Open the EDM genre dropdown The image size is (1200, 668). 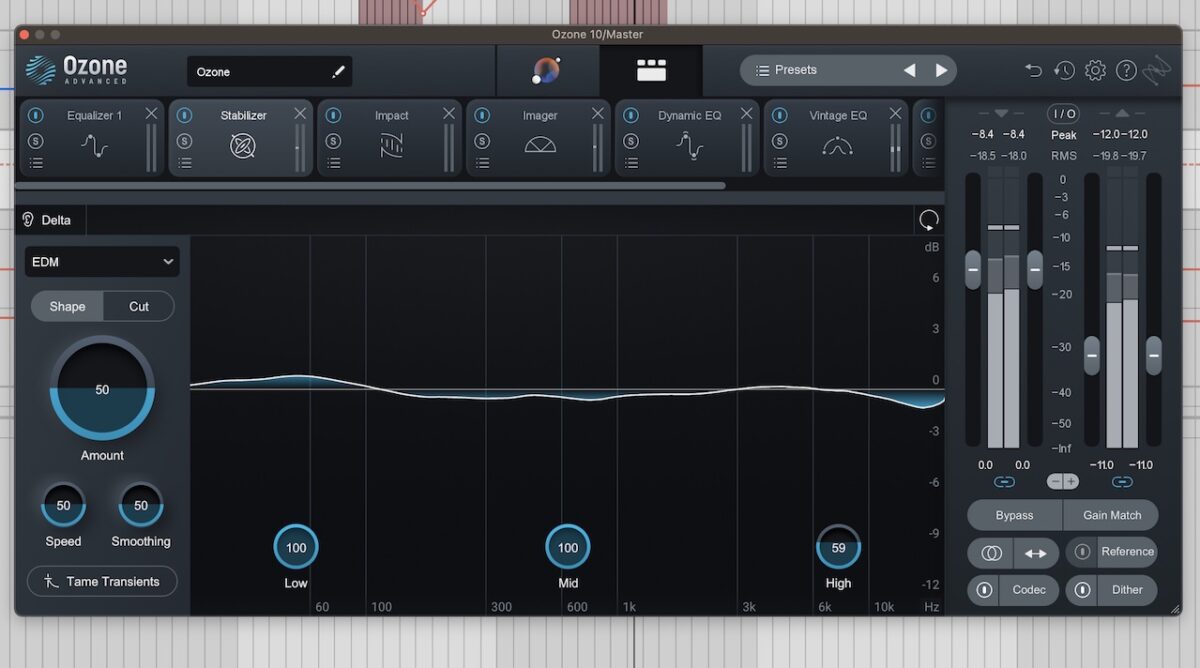pos(102,262)
